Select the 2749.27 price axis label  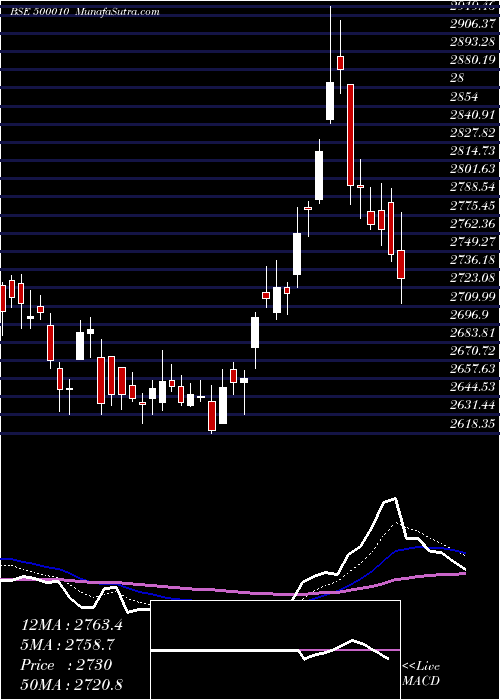point(473,242)
